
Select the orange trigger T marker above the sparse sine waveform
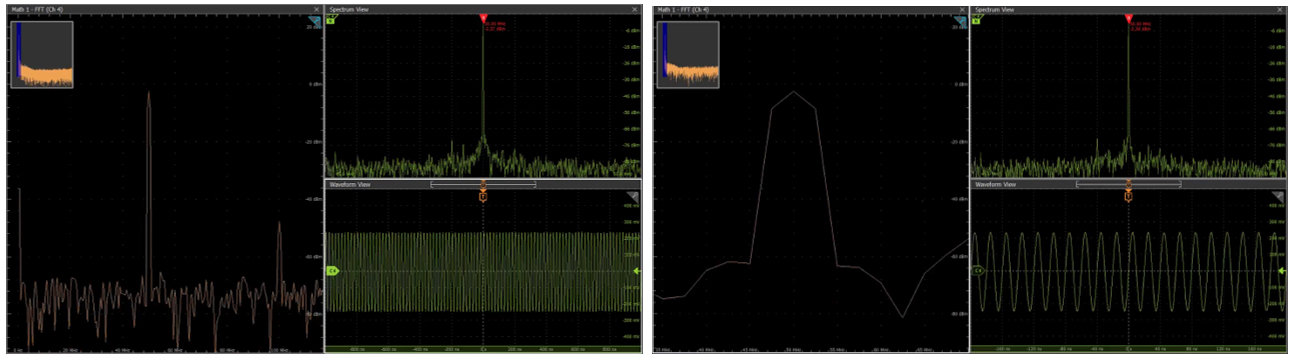click(x=1128, y=195)
